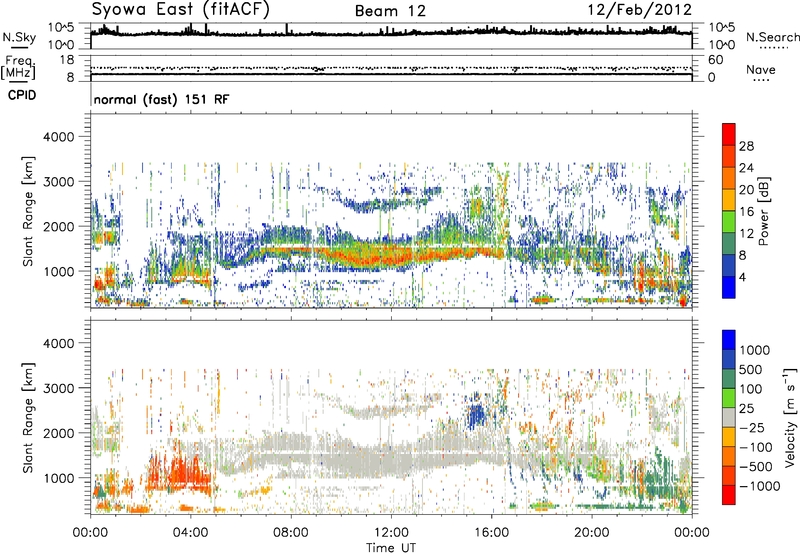Click "normal (fast) 151 RF" mode text
The height and width of the screenshot is (554, 800).
(161, 99)
